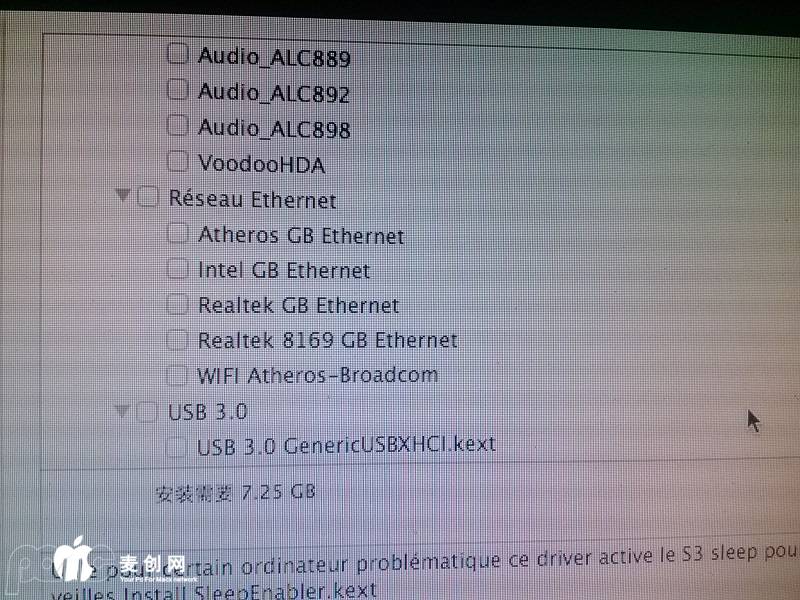Image resolution: width=800 pixels, height=600 pixels.
Task: Select the USB 3.0 GenericUSBXHCI.kext row label
Action: point(346,445)
